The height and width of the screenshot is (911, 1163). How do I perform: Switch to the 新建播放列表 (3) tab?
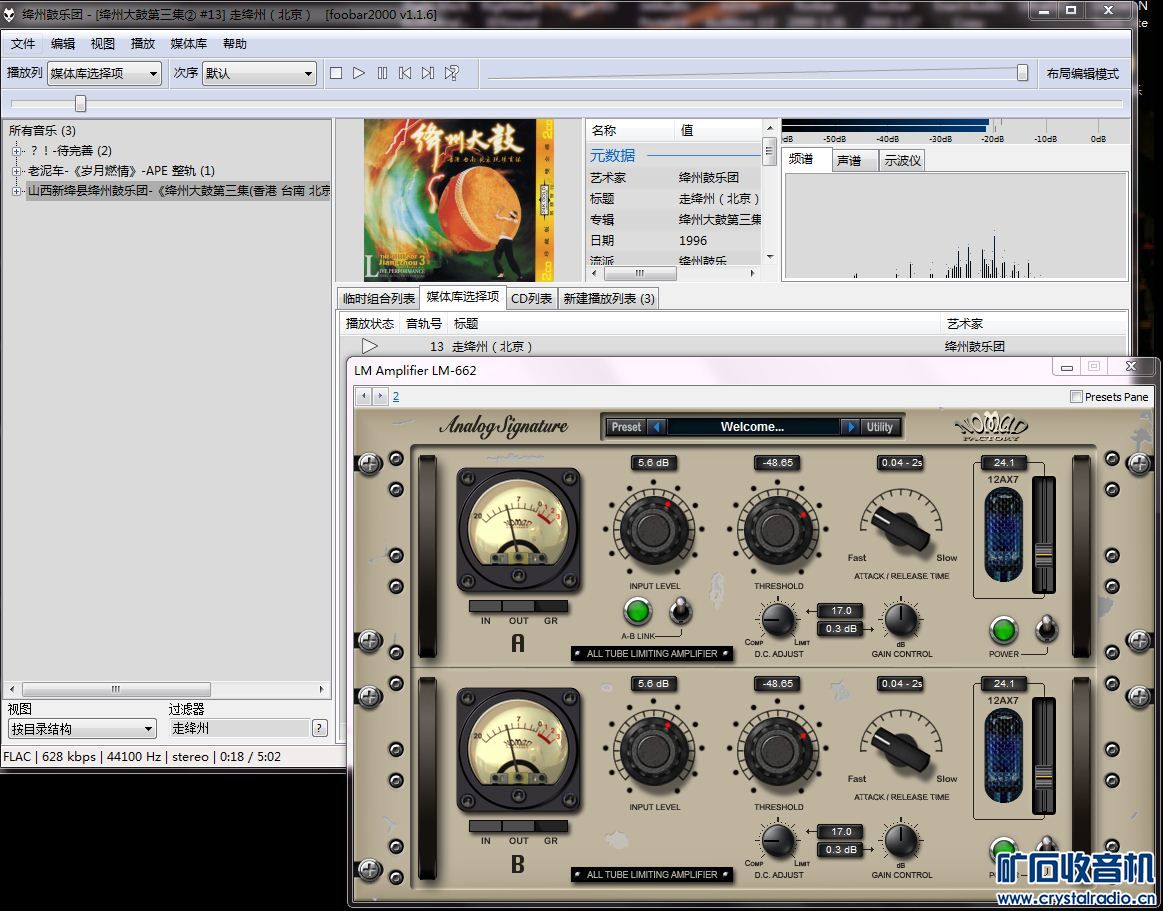(x=609, y=298)
